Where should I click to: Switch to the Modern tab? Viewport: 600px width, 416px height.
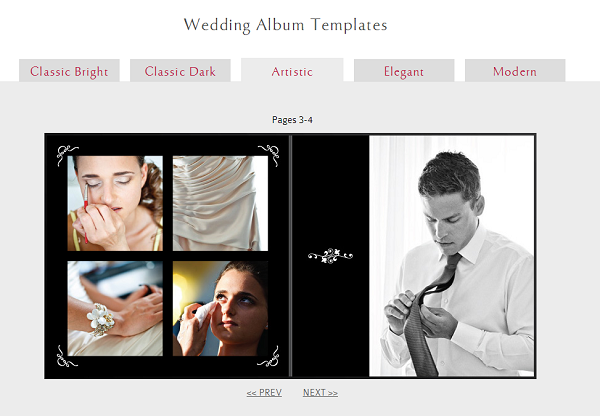click(515, 70)
